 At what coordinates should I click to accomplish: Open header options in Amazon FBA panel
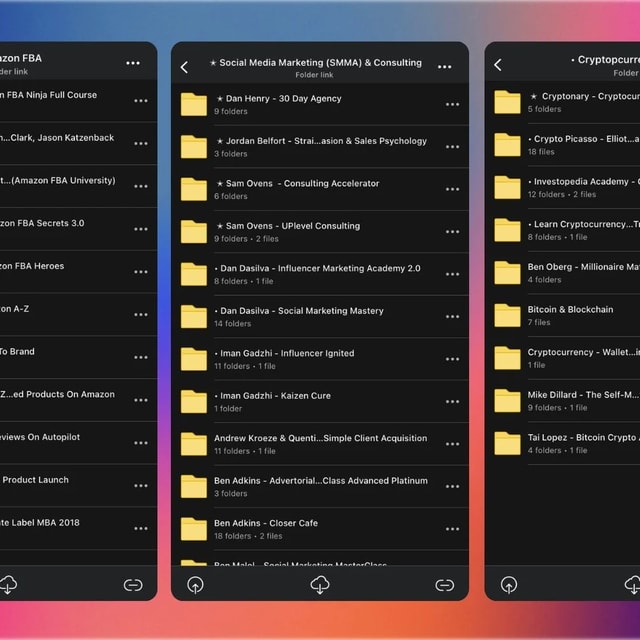pyautogui.click(x=133, y=63)
